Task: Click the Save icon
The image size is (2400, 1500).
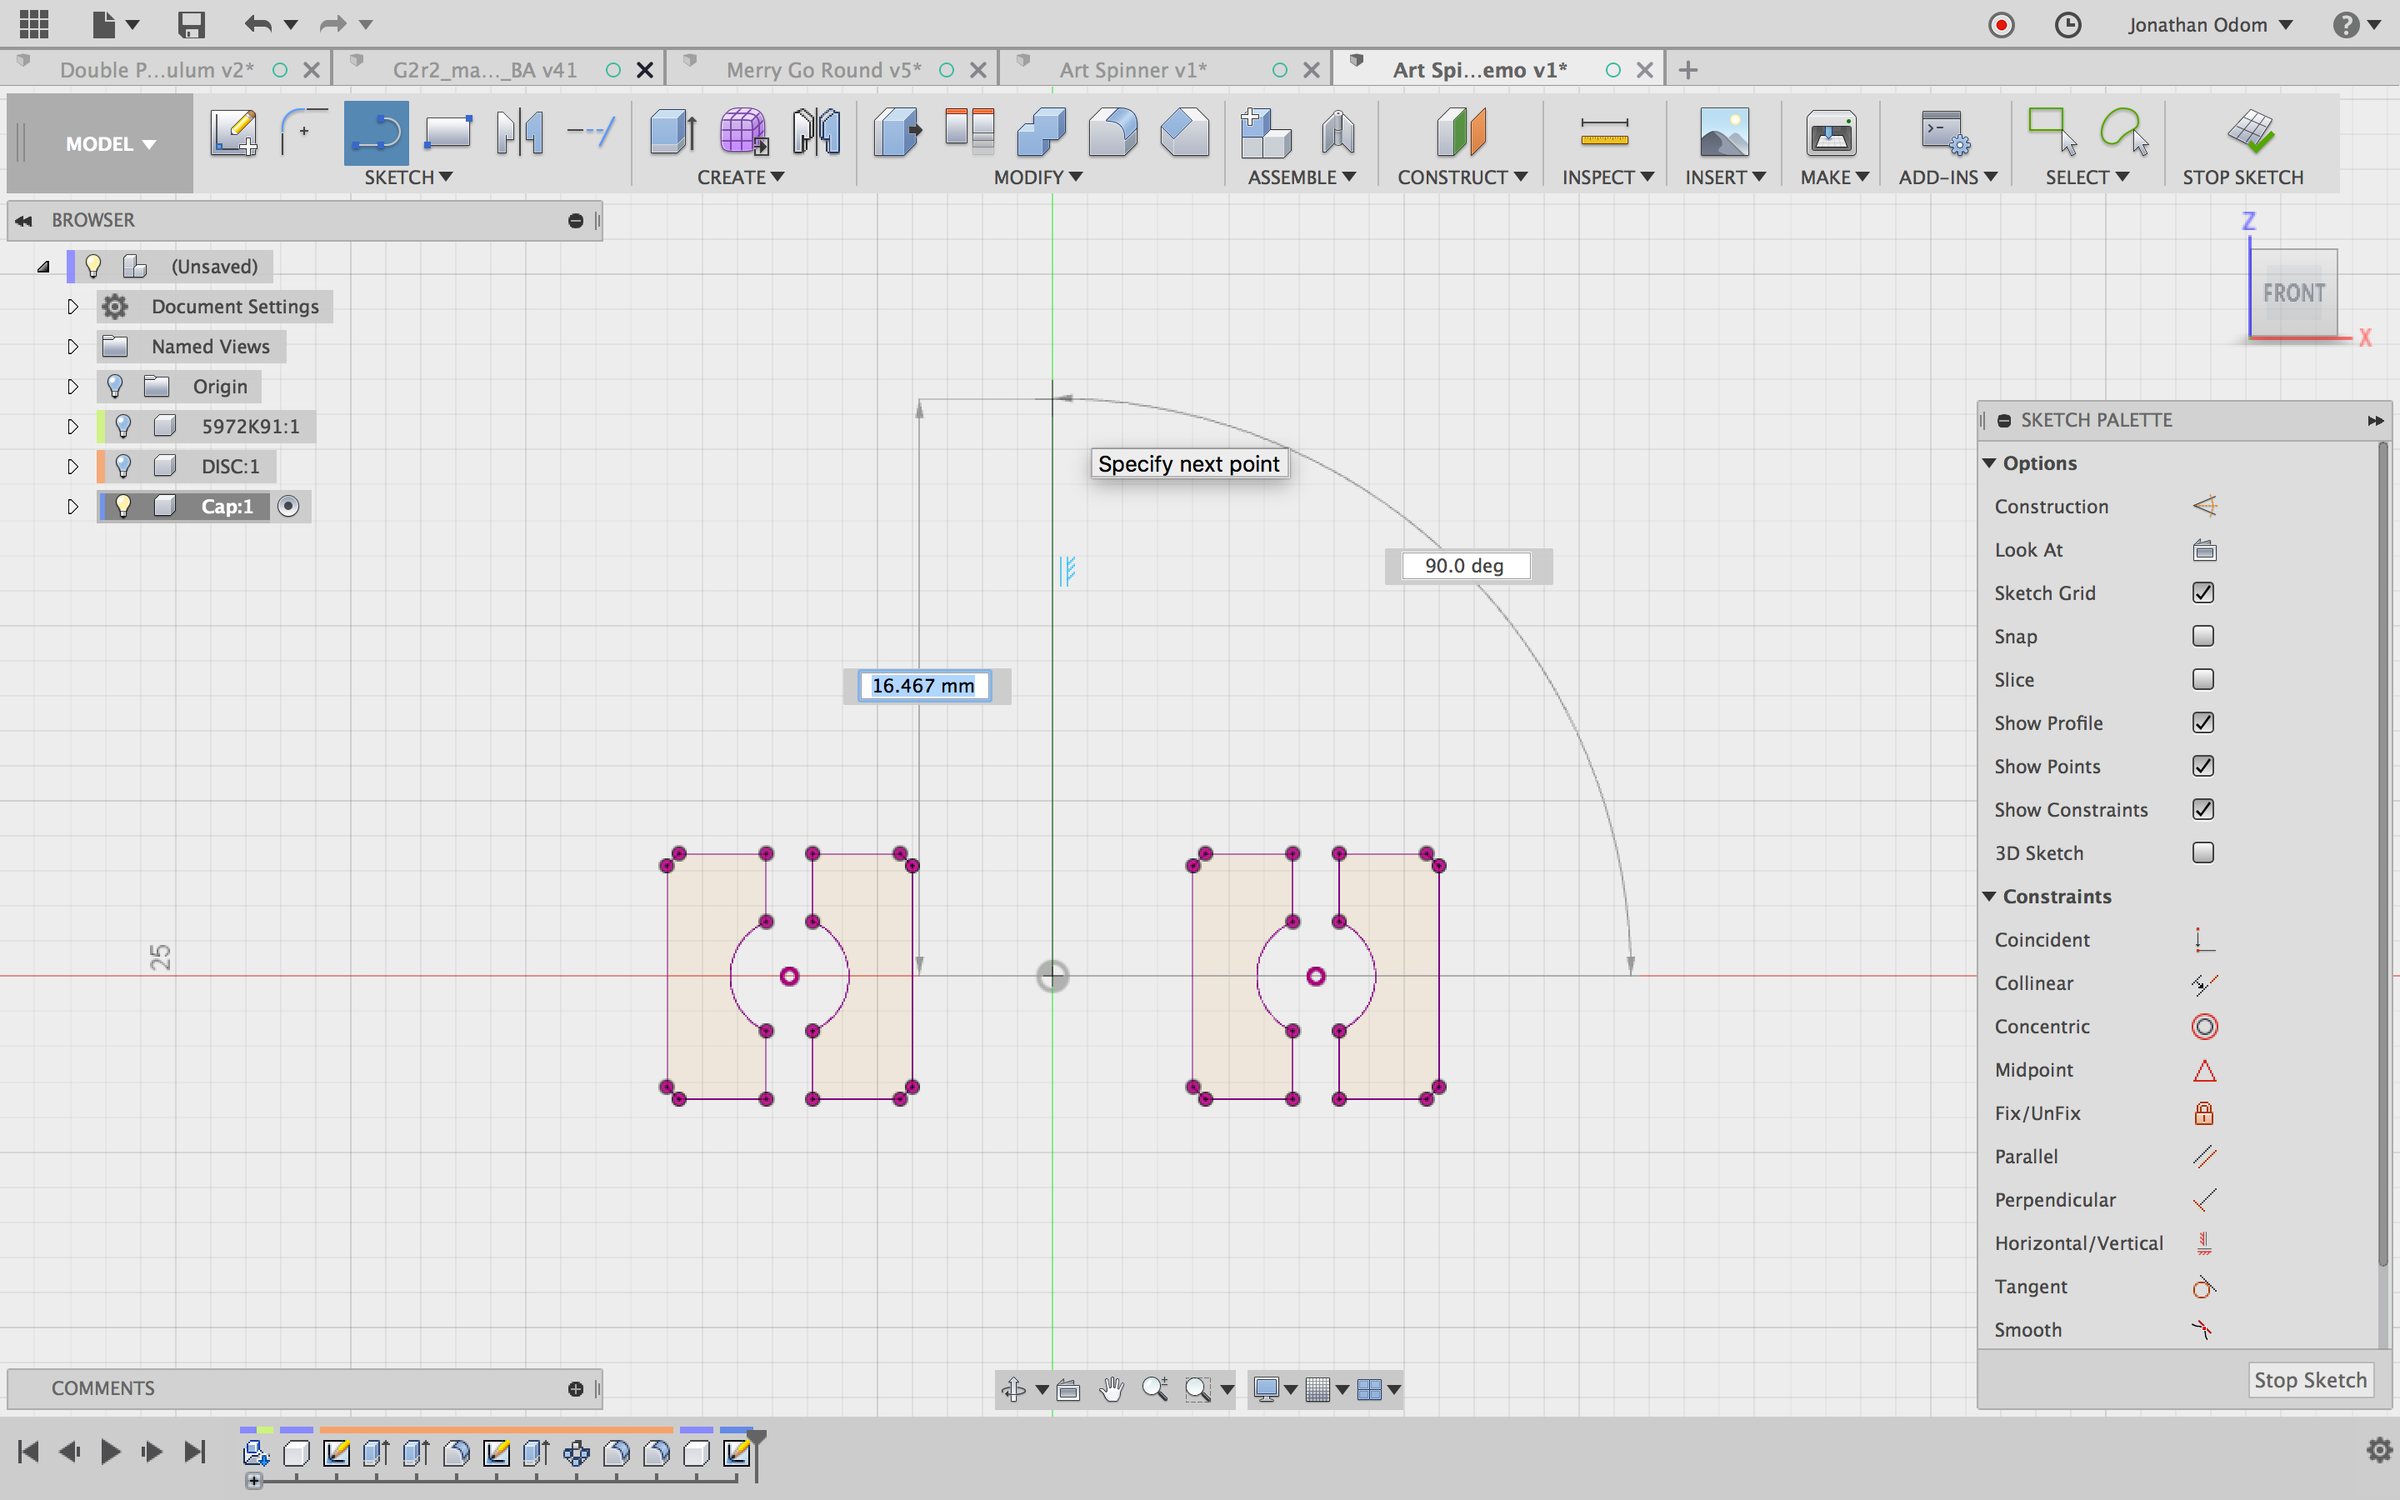Action: point(190,24)
